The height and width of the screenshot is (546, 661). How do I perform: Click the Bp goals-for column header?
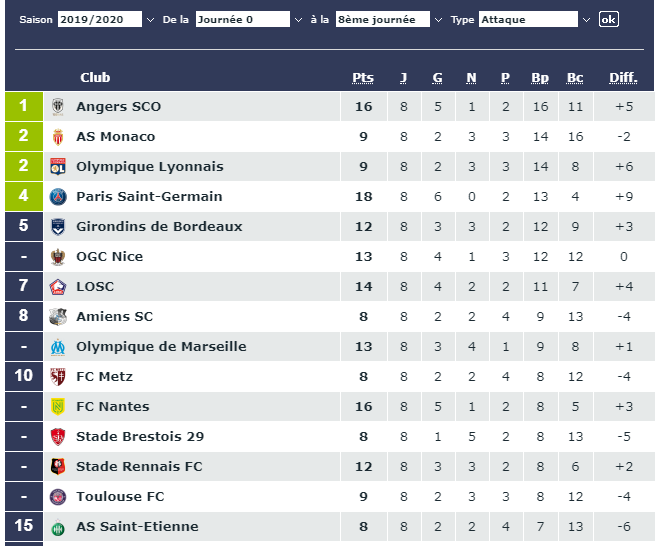pyautogui.click(x=540, y=78)
